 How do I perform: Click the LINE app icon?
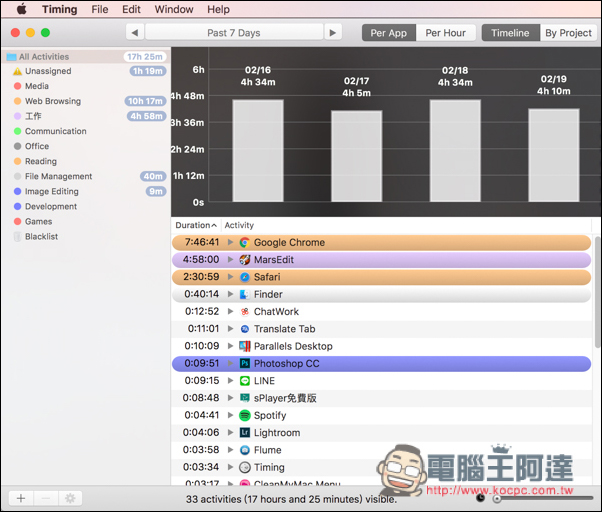coord(244,381)
